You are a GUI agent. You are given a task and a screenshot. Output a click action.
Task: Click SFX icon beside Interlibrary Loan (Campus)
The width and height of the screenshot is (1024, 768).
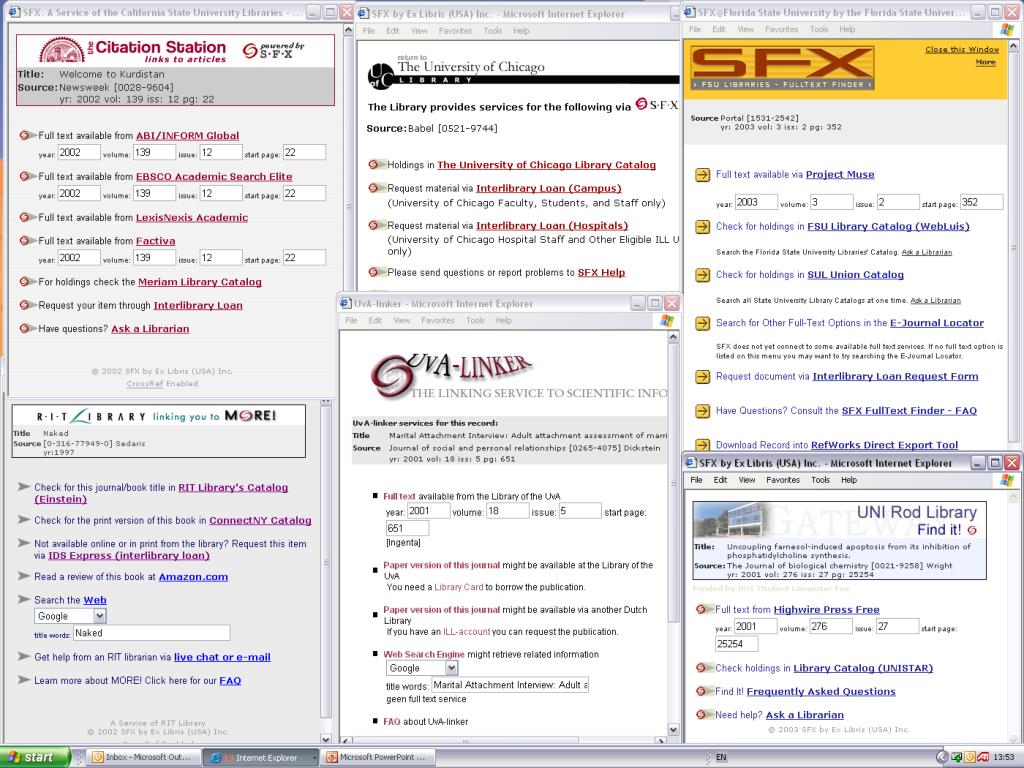click(376, 188)
